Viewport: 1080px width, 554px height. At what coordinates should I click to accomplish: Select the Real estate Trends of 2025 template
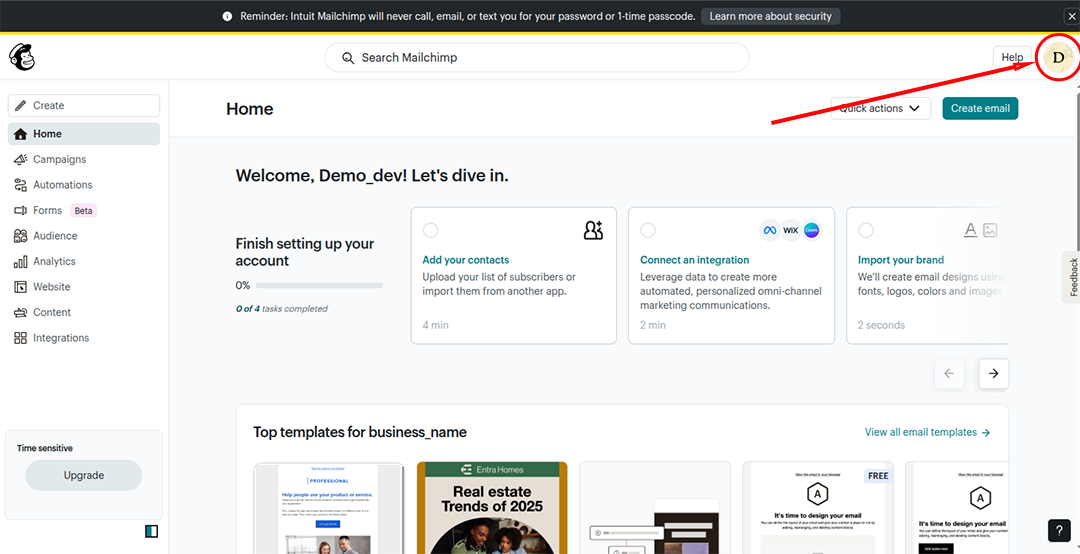click(492, 508)
